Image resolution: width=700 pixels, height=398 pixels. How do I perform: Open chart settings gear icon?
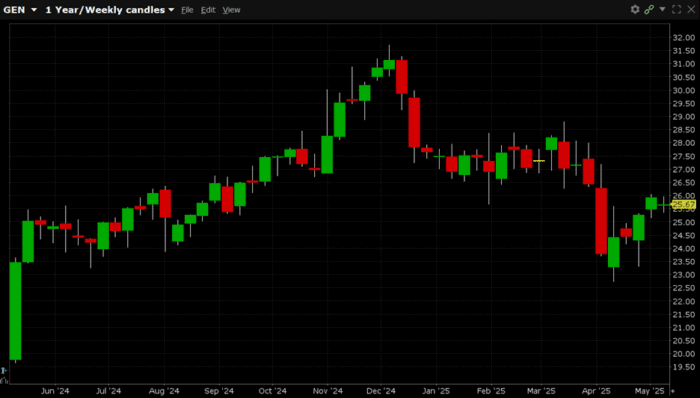[x=635, y=9]
